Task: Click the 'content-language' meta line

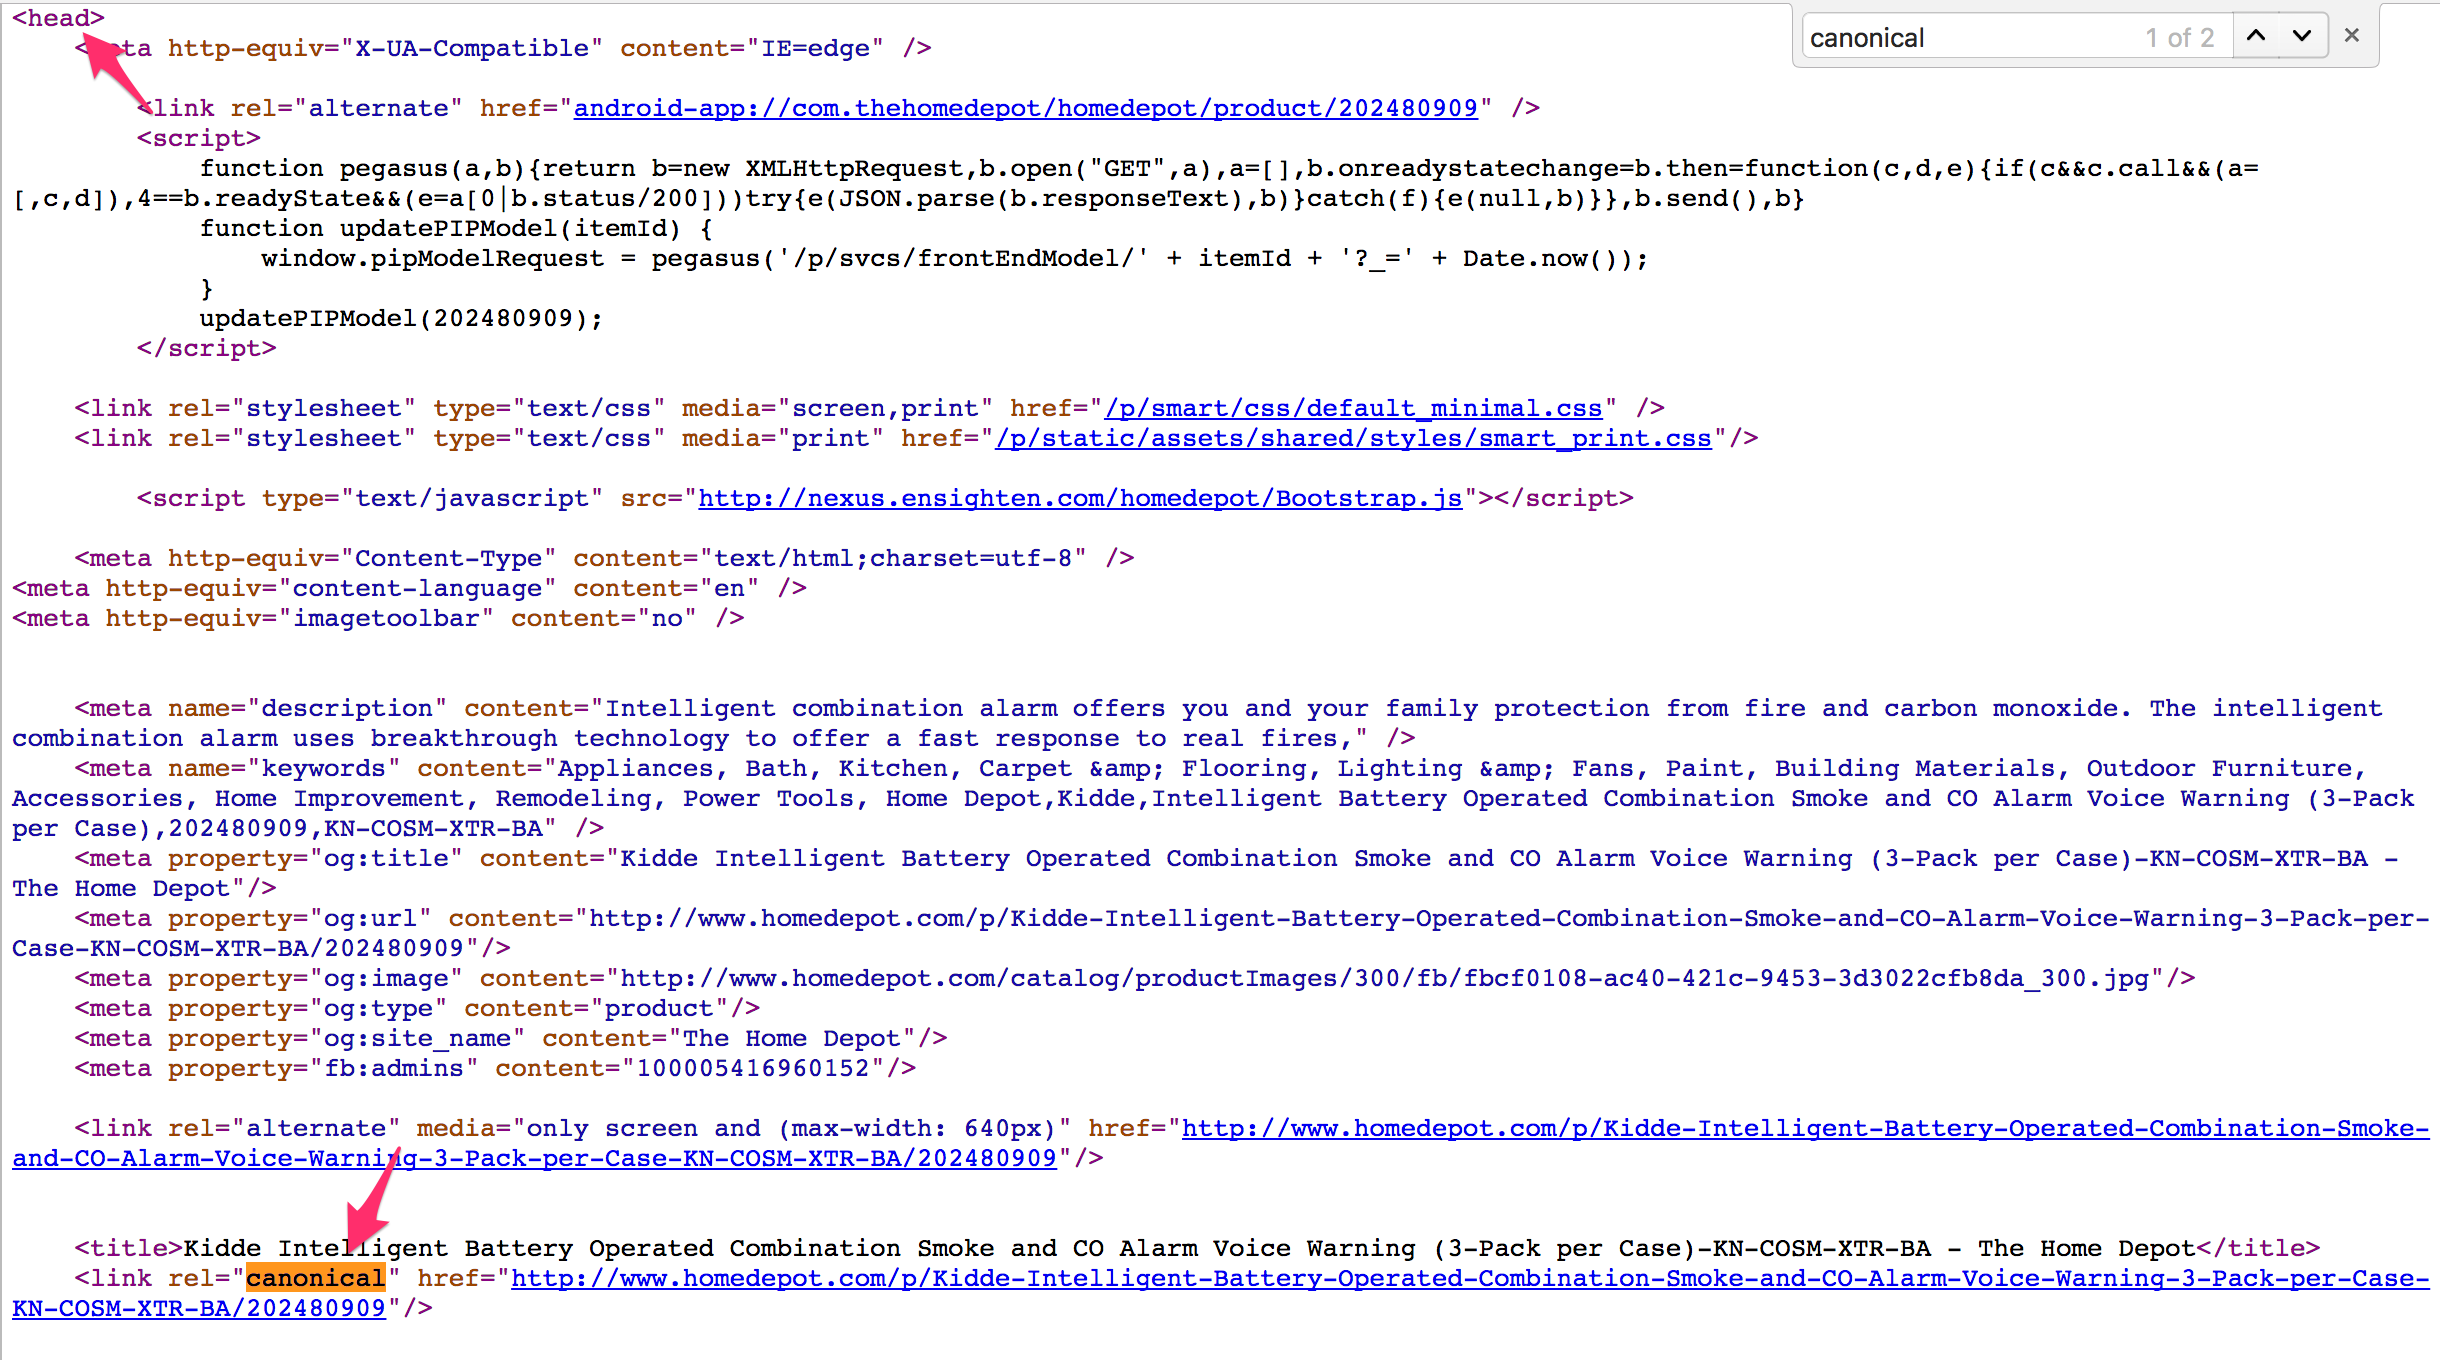Action: coord(409,588)
